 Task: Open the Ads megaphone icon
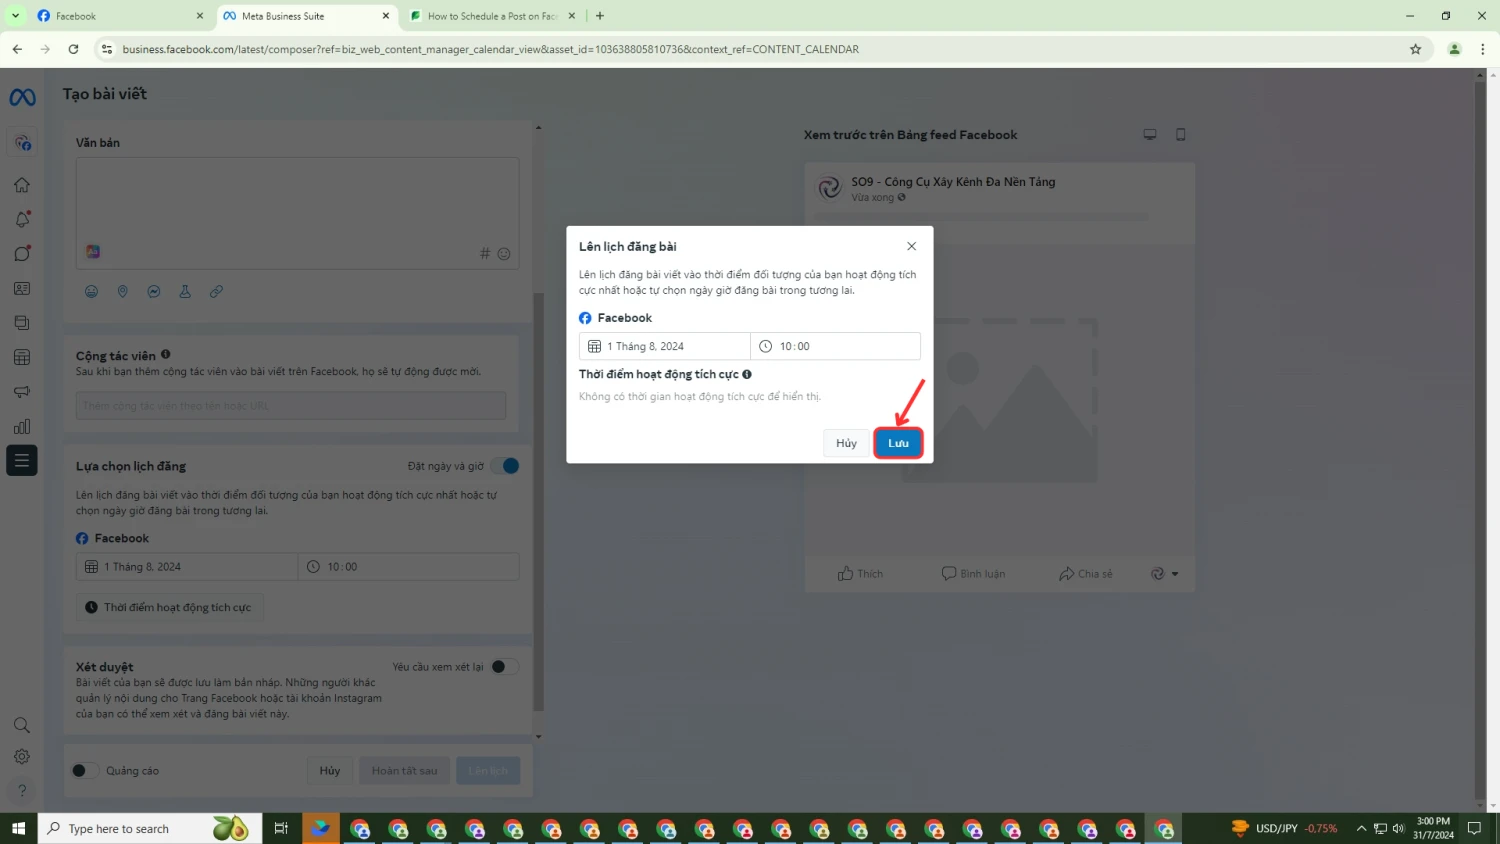click(x=22, y=392)
